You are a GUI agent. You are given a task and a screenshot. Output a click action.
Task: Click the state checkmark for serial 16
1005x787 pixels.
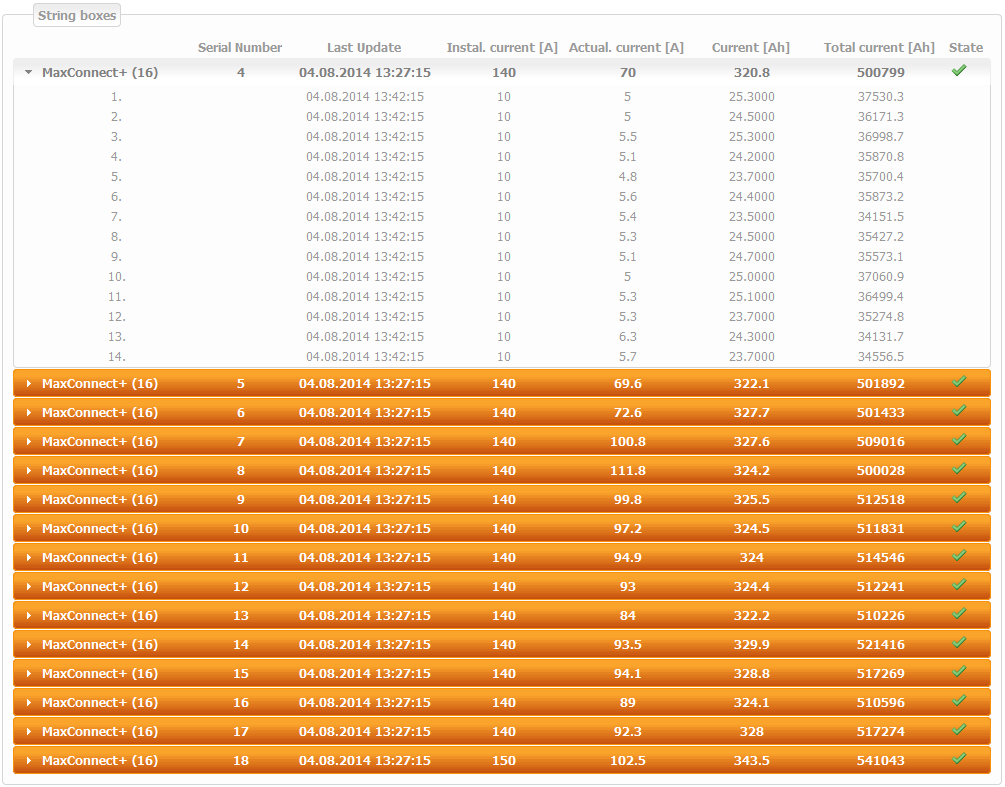pyautogui.click(x=959, y=701)
